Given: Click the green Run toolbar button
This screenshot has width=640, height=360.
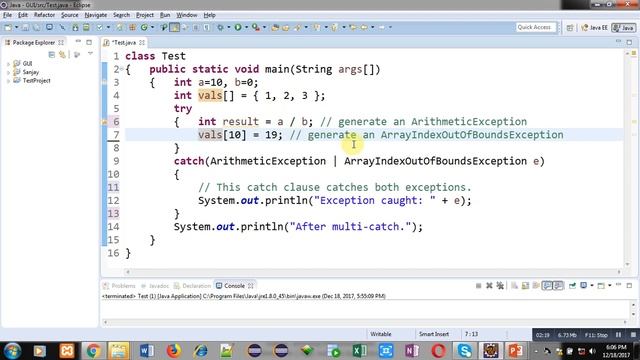Looking at the screenshot, I should tap(238, 27).
